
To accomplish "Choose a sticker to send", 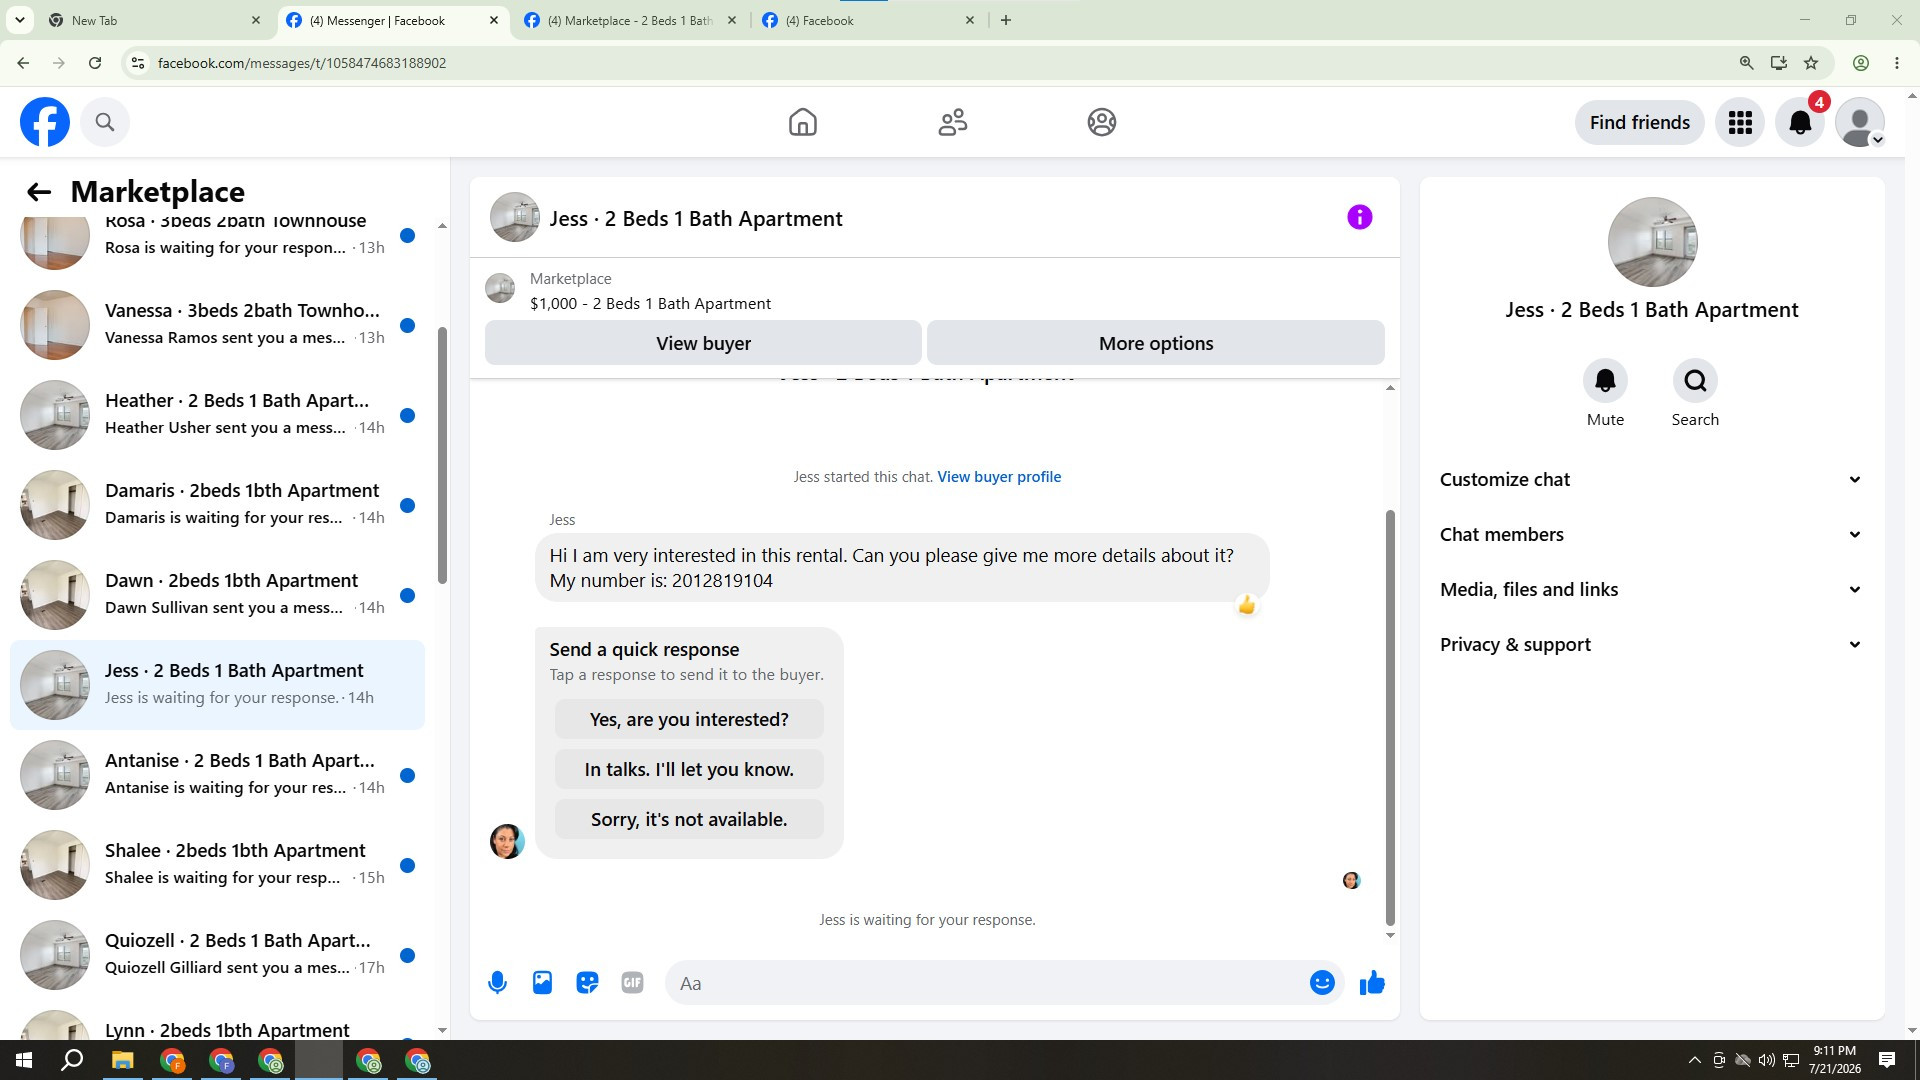I will click(x=587, y=983).
